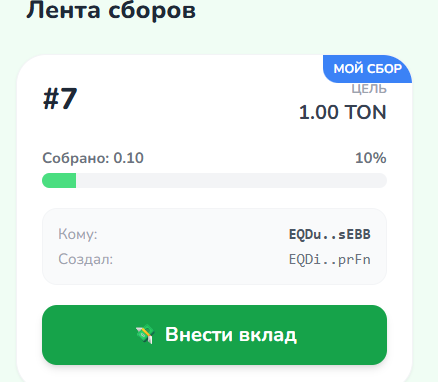Click the fundraiser number #7 title
Screen dimensions: 438x382
(x=60, y=99)
